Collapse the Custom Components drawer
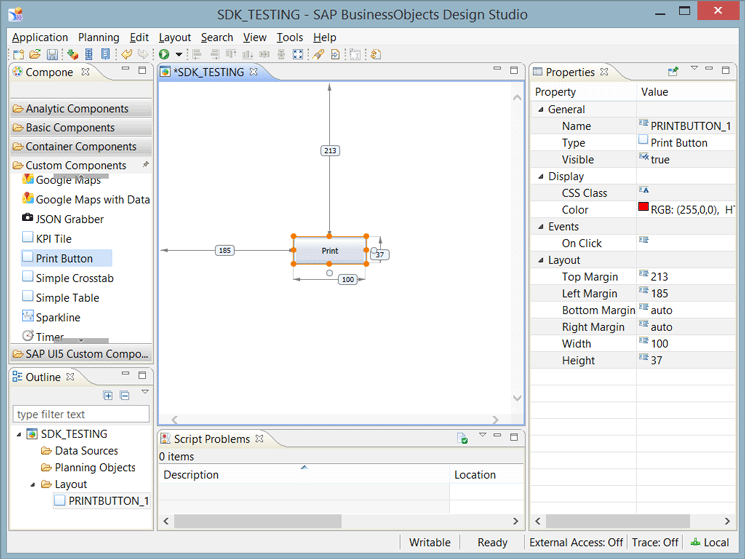 pyautogui.click(x=81, y=165)
